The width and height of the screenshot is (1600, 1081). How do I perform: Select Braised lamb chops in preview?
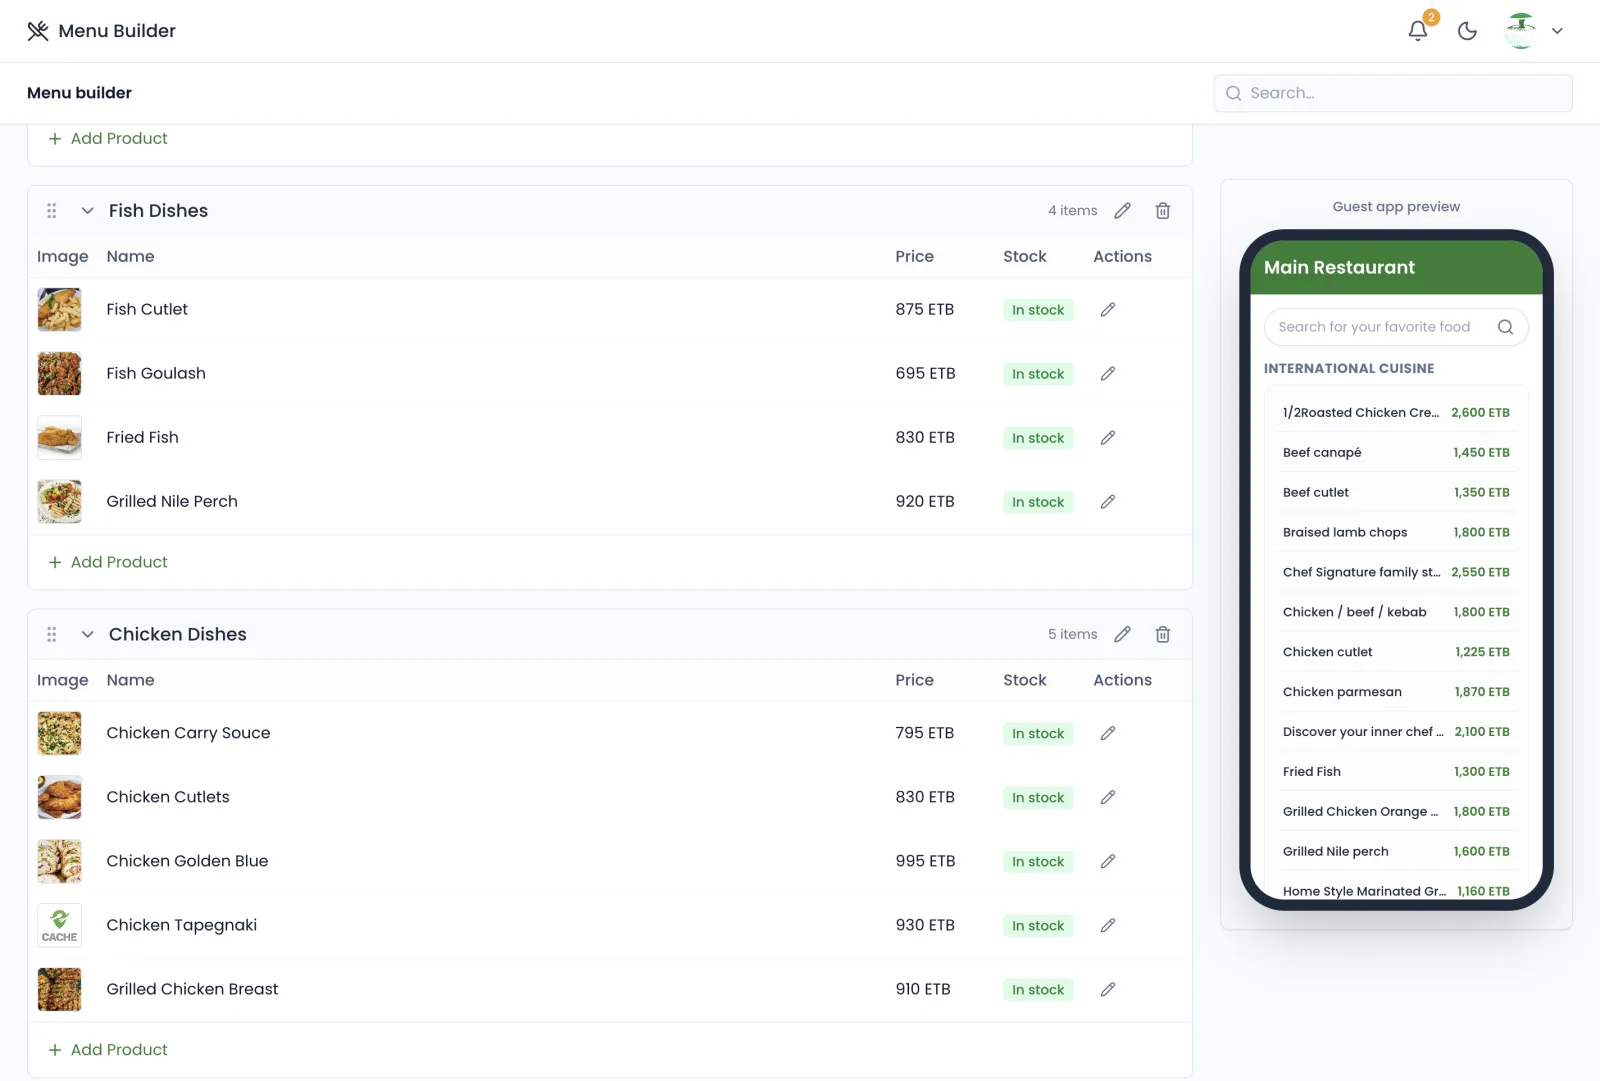1396,533
